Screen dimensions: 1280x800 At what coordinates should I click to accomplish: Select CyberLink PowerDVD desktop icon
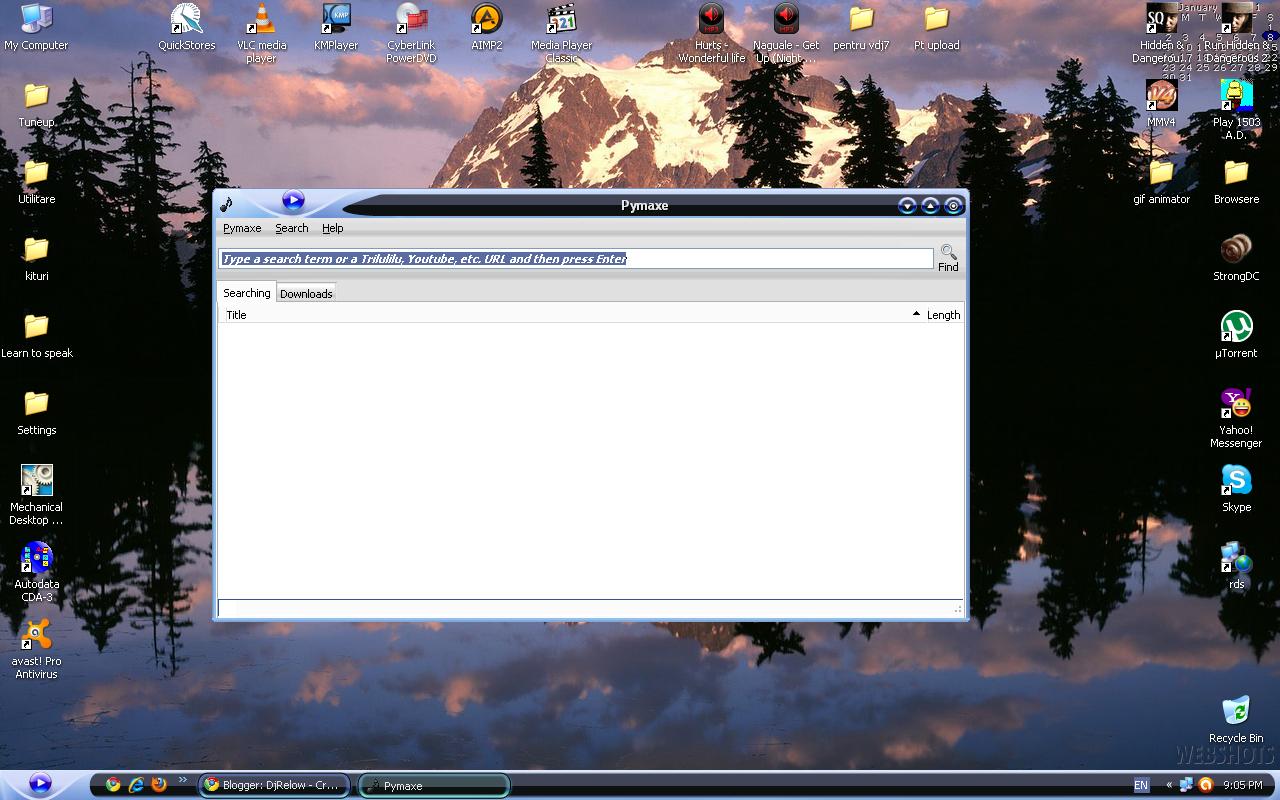click(412, 33)
